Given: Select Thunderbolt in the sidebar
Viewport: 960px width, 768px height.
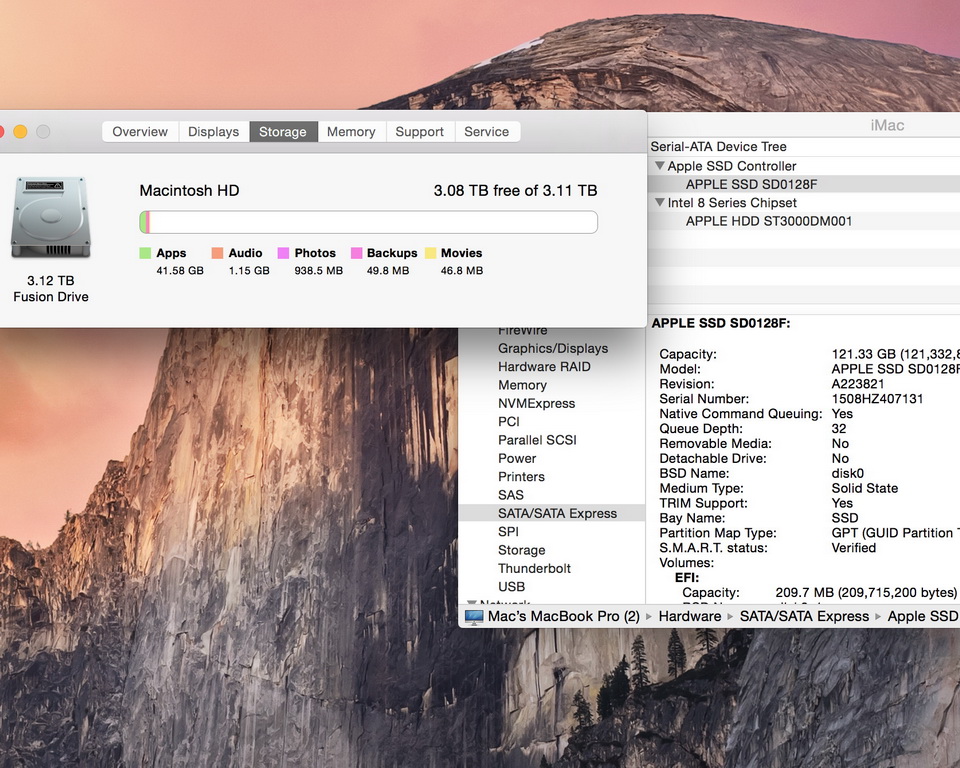Looking at the screenshot, I should click(534, 569).
